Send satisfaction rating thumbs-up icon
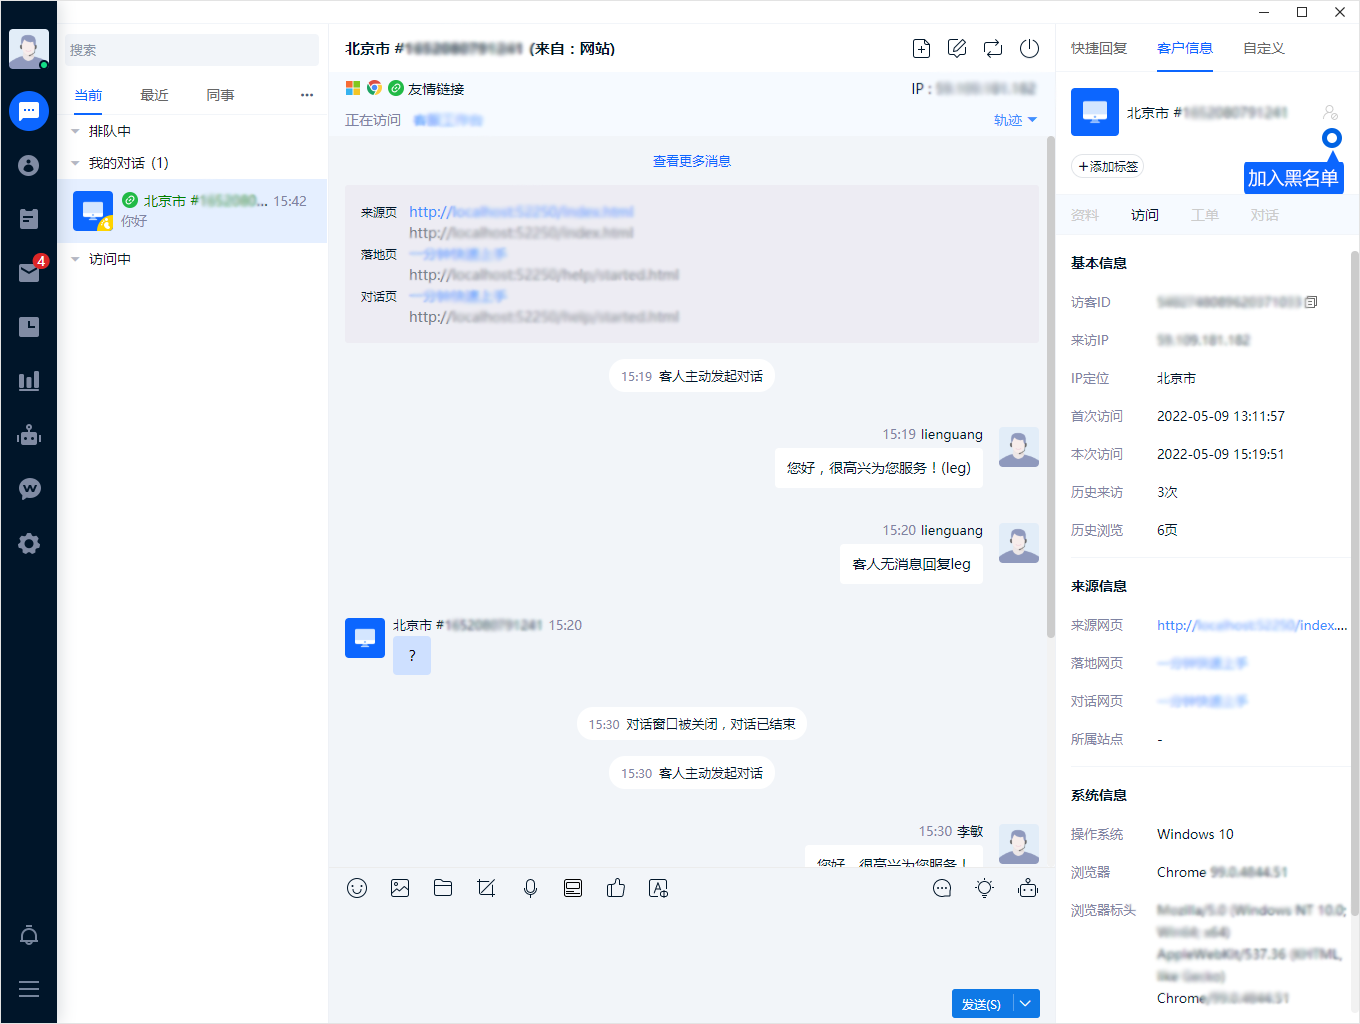The width and height of the screenshot is (1360, 1024). [616, 888]
